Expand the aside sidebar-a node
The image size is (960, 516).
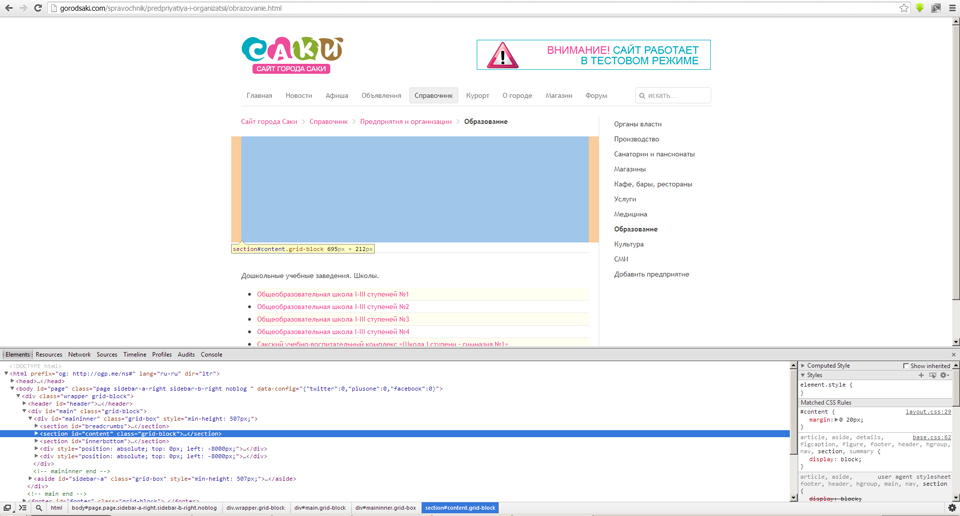pyautogui.click(x=30, y=479)
